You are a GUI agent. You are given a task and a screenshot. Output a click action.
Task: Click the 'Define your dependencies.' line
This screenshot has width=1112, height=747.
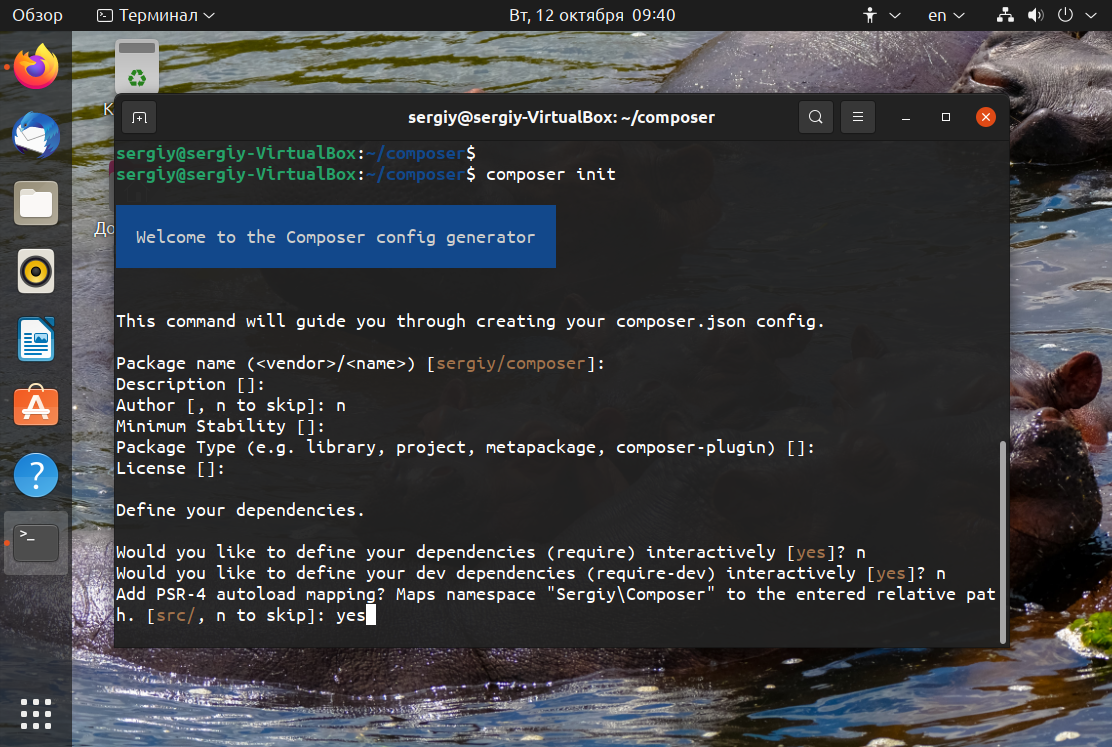click(x=240, y=510)
